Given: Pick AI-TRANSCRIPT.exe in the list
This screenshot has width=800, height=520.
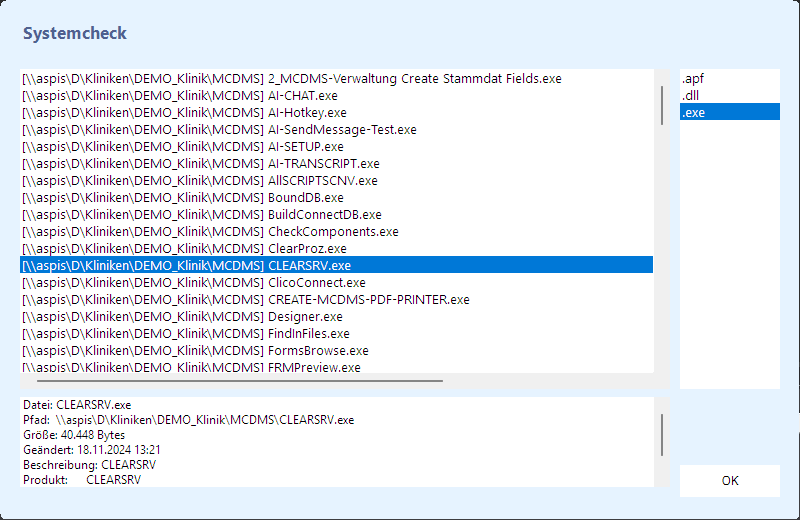Looking at the screenshot, I should [x=200, y=163].
